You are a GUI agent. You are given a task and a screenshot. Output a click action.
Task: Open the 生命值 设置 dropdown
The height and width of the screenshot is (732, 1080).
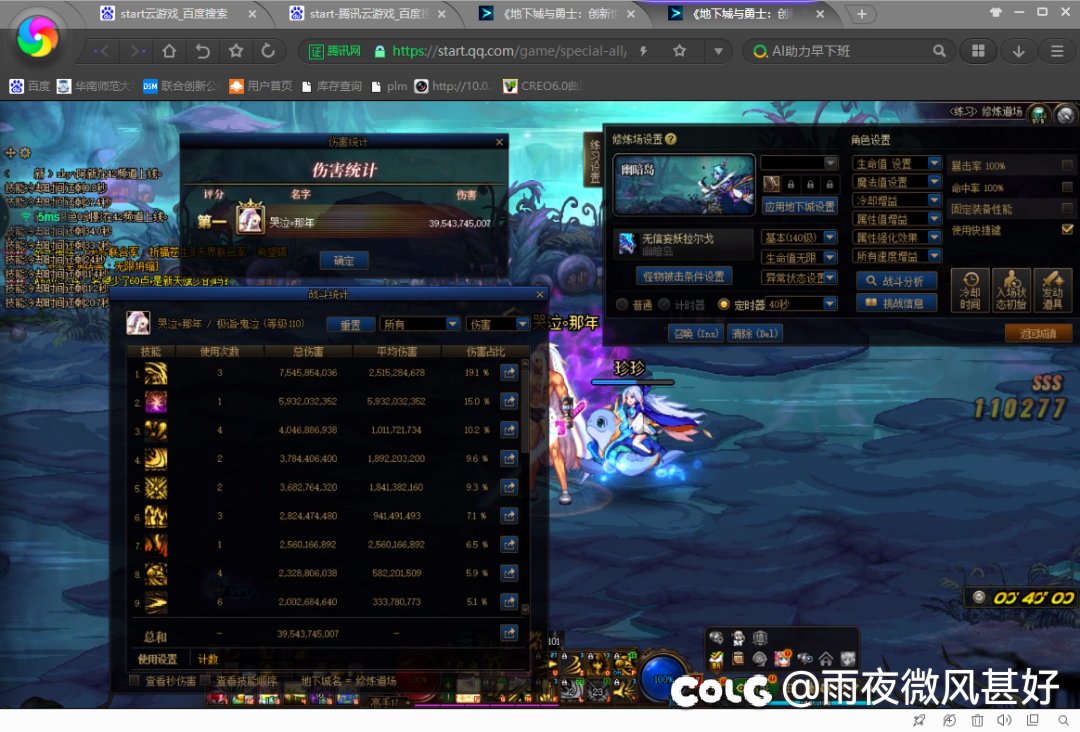tap(897, 163)
